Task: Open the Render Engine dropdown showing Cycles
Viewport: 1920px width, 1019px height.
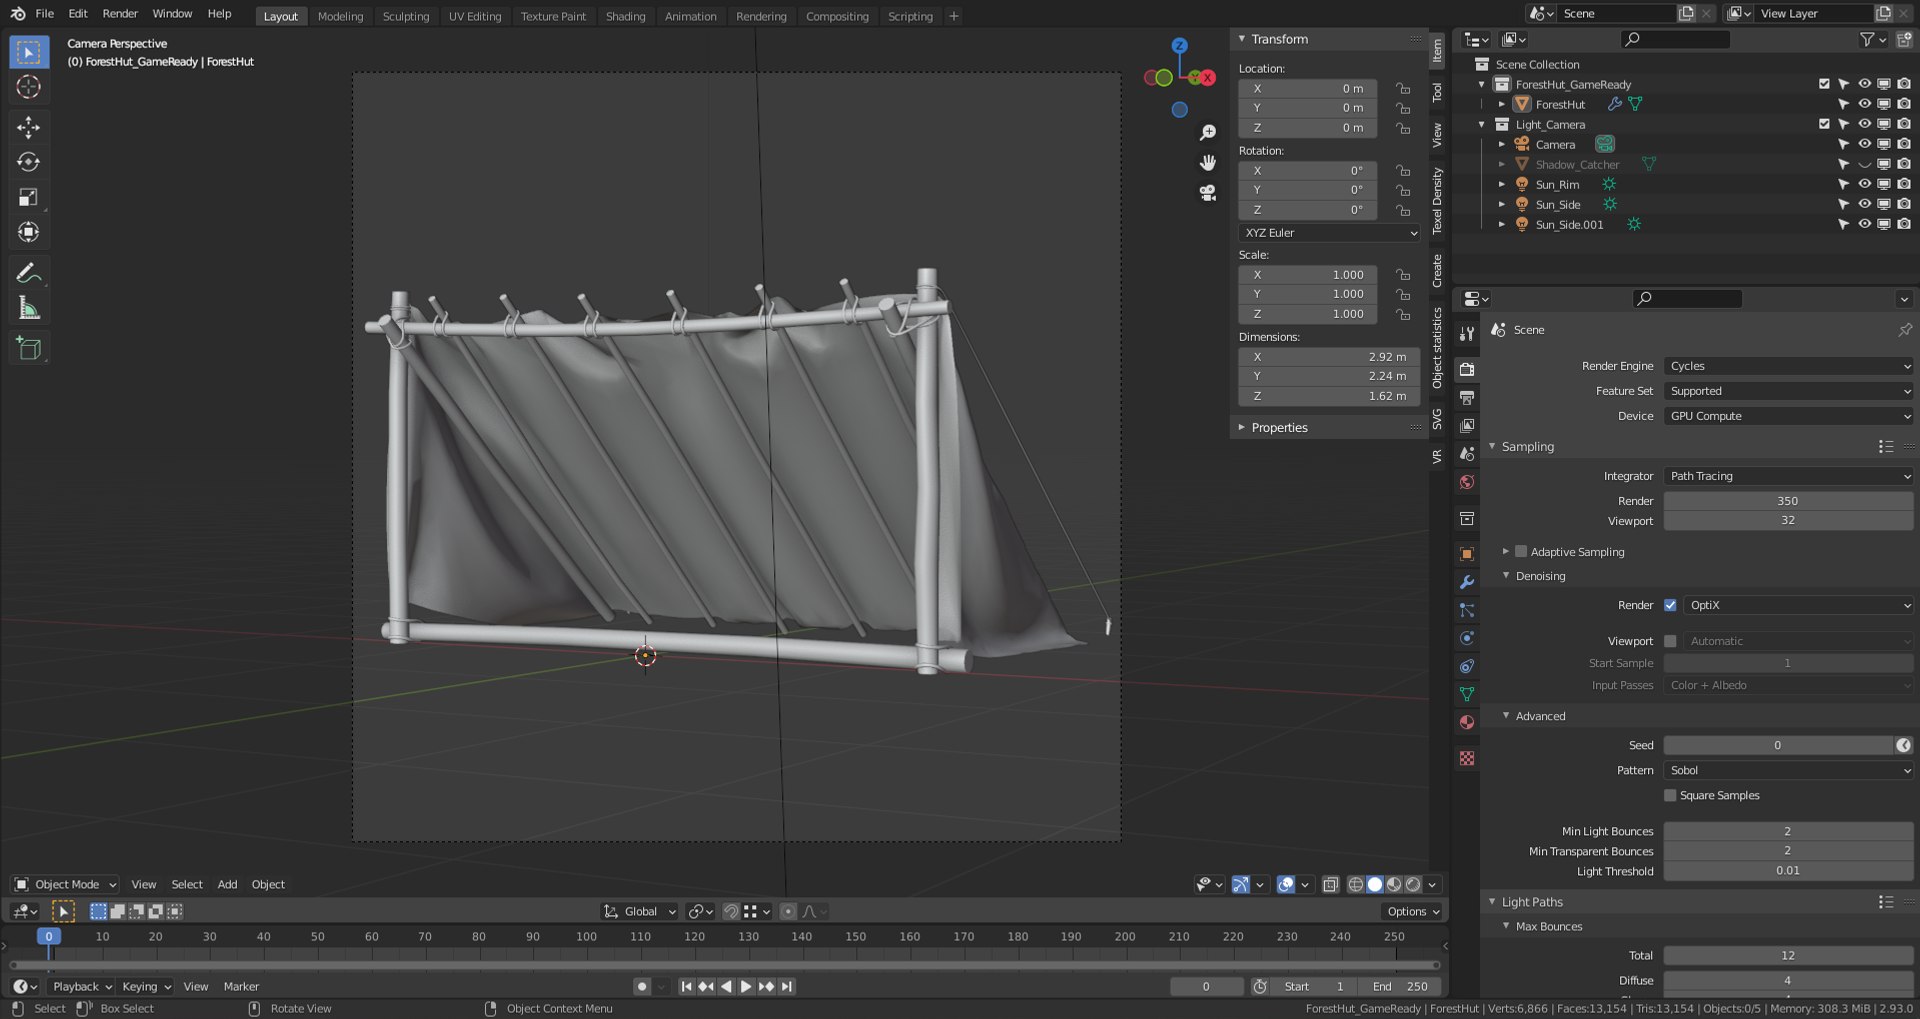Action: [x=1788, y=366]
